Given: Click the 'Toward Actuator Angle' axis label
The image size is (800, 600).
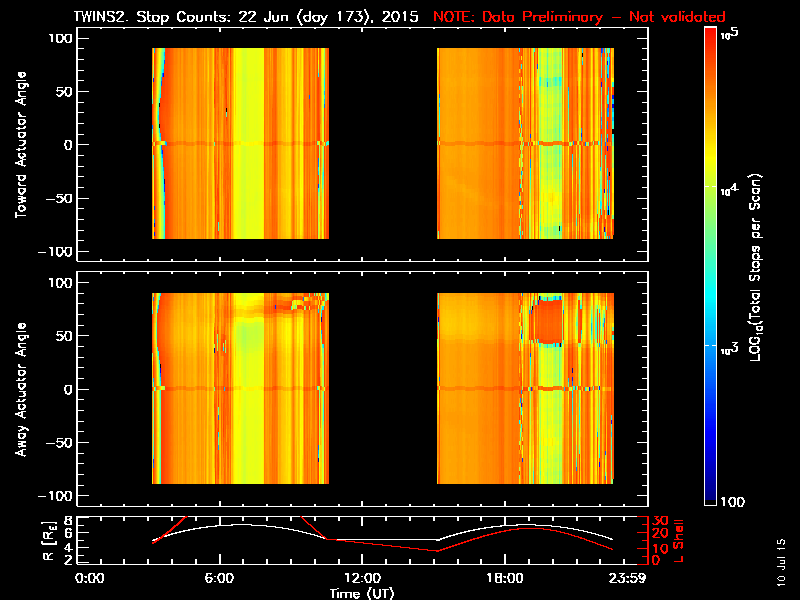Looking at the screenshot, I should pos(19,144).
